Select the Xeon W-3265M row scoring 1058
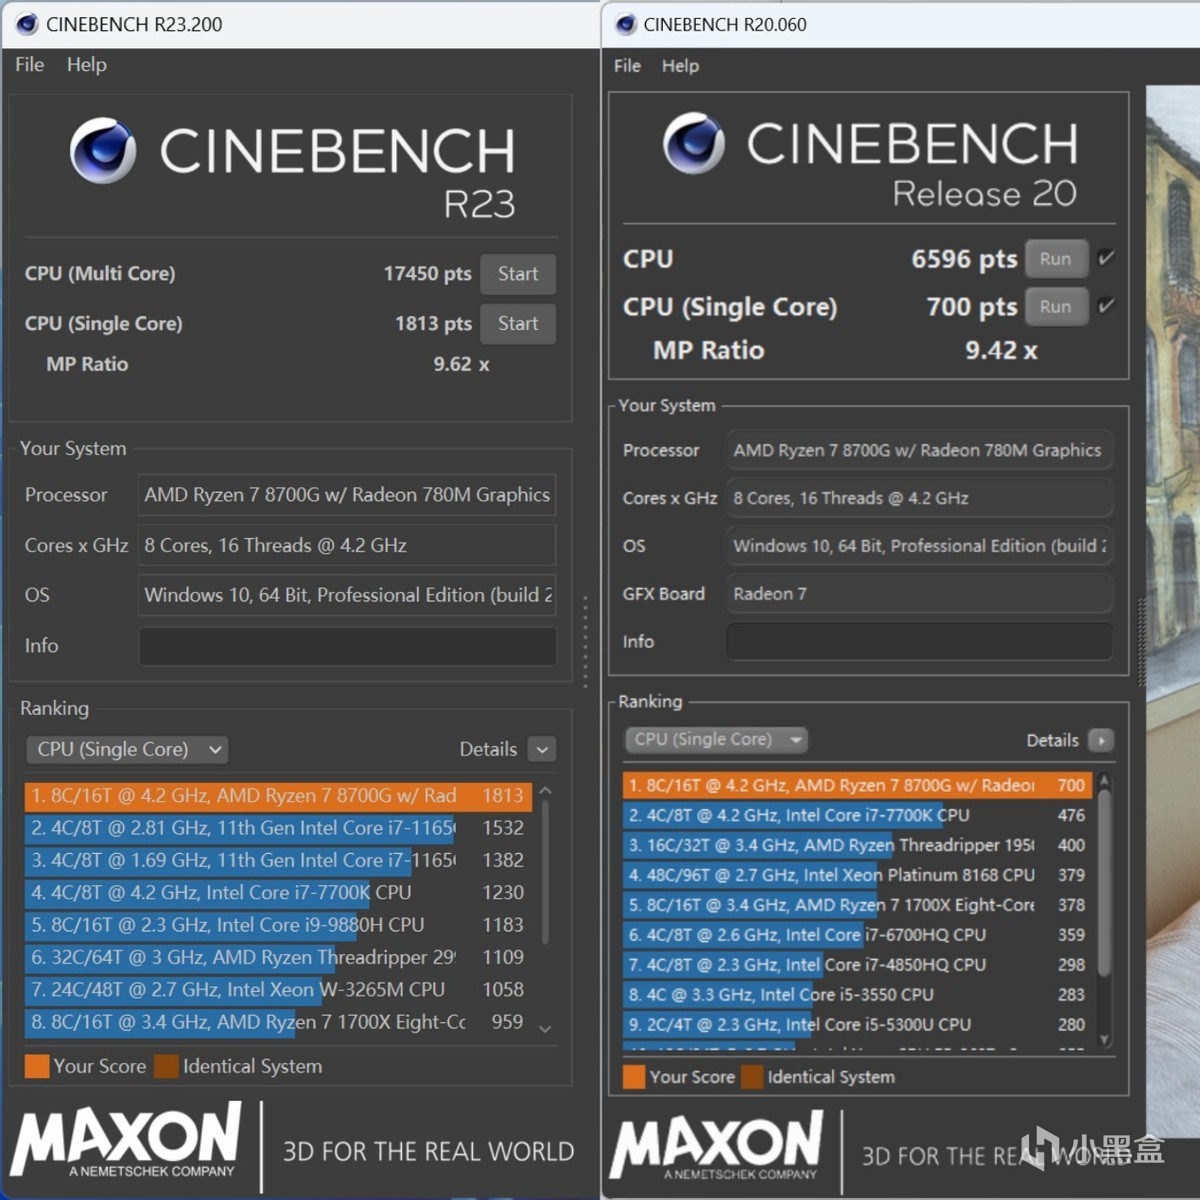The image size is (1200, 1200). (278, 990)
